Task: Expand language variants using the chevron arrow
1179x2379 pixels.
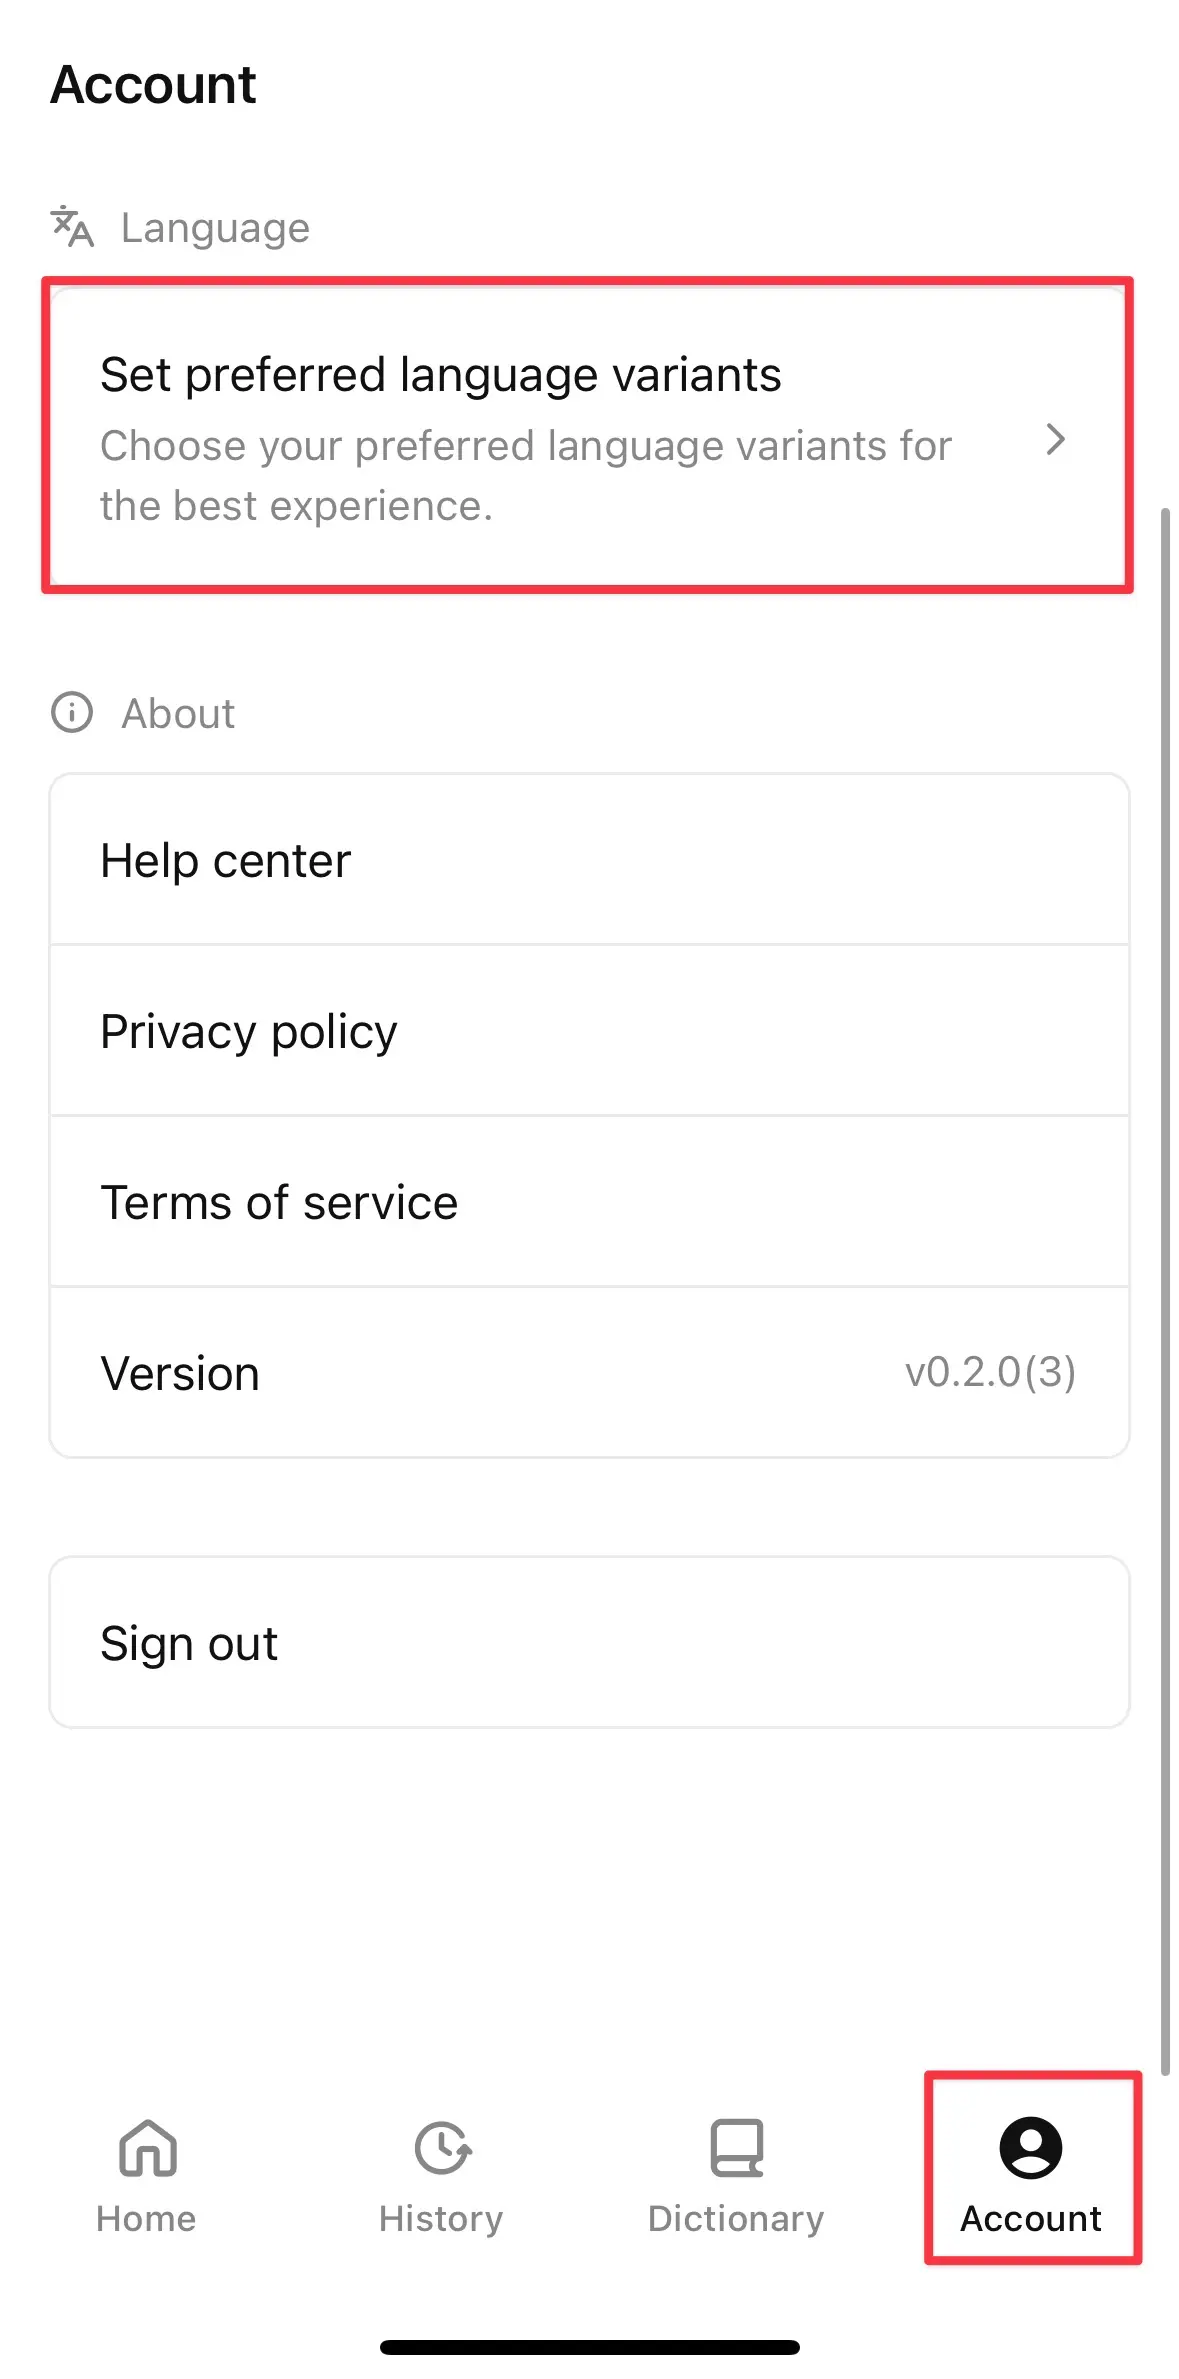Action: click(x=1055, y=440)
